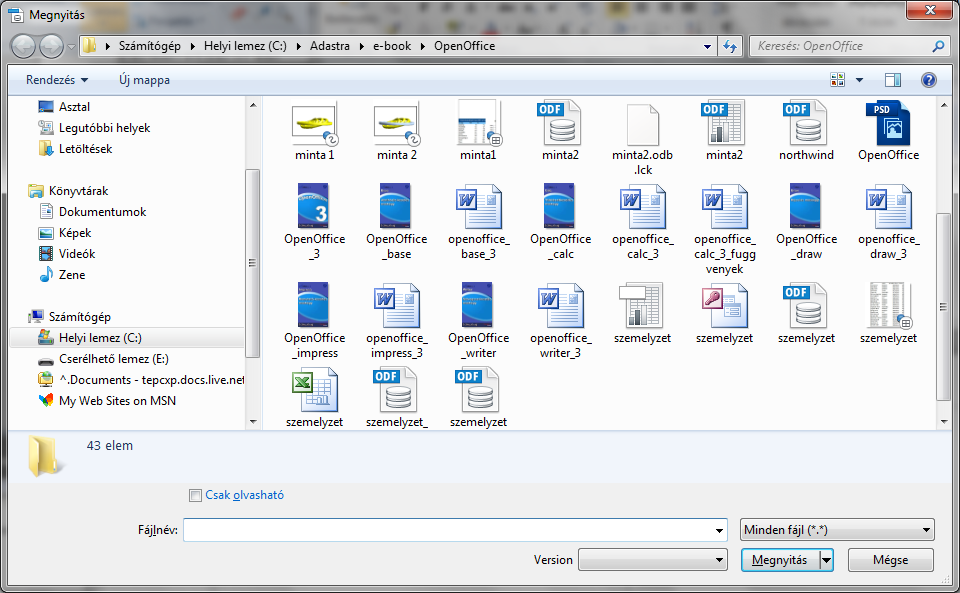
Task: Click the Új mappa button
Action: click(x=144, y=80)
